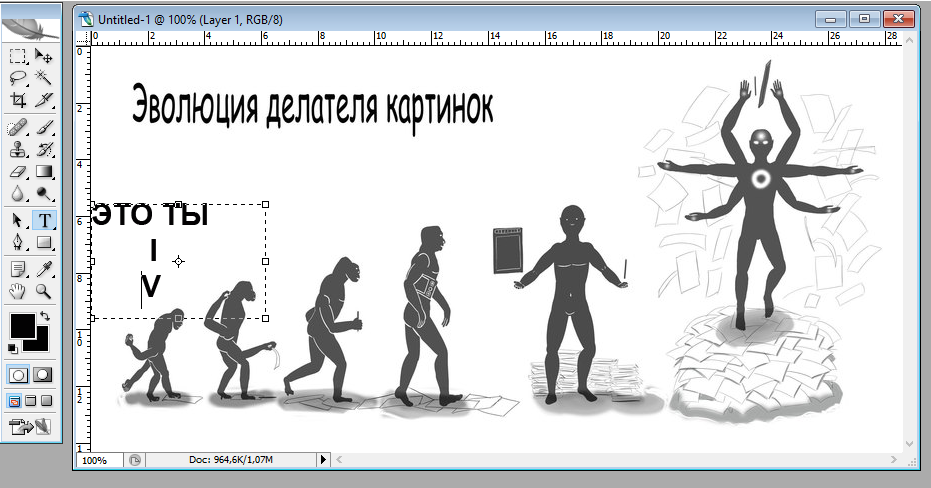Switch to Quick Mask mode
Viewport: 931px width, 488px height.
tap(43, 375)
